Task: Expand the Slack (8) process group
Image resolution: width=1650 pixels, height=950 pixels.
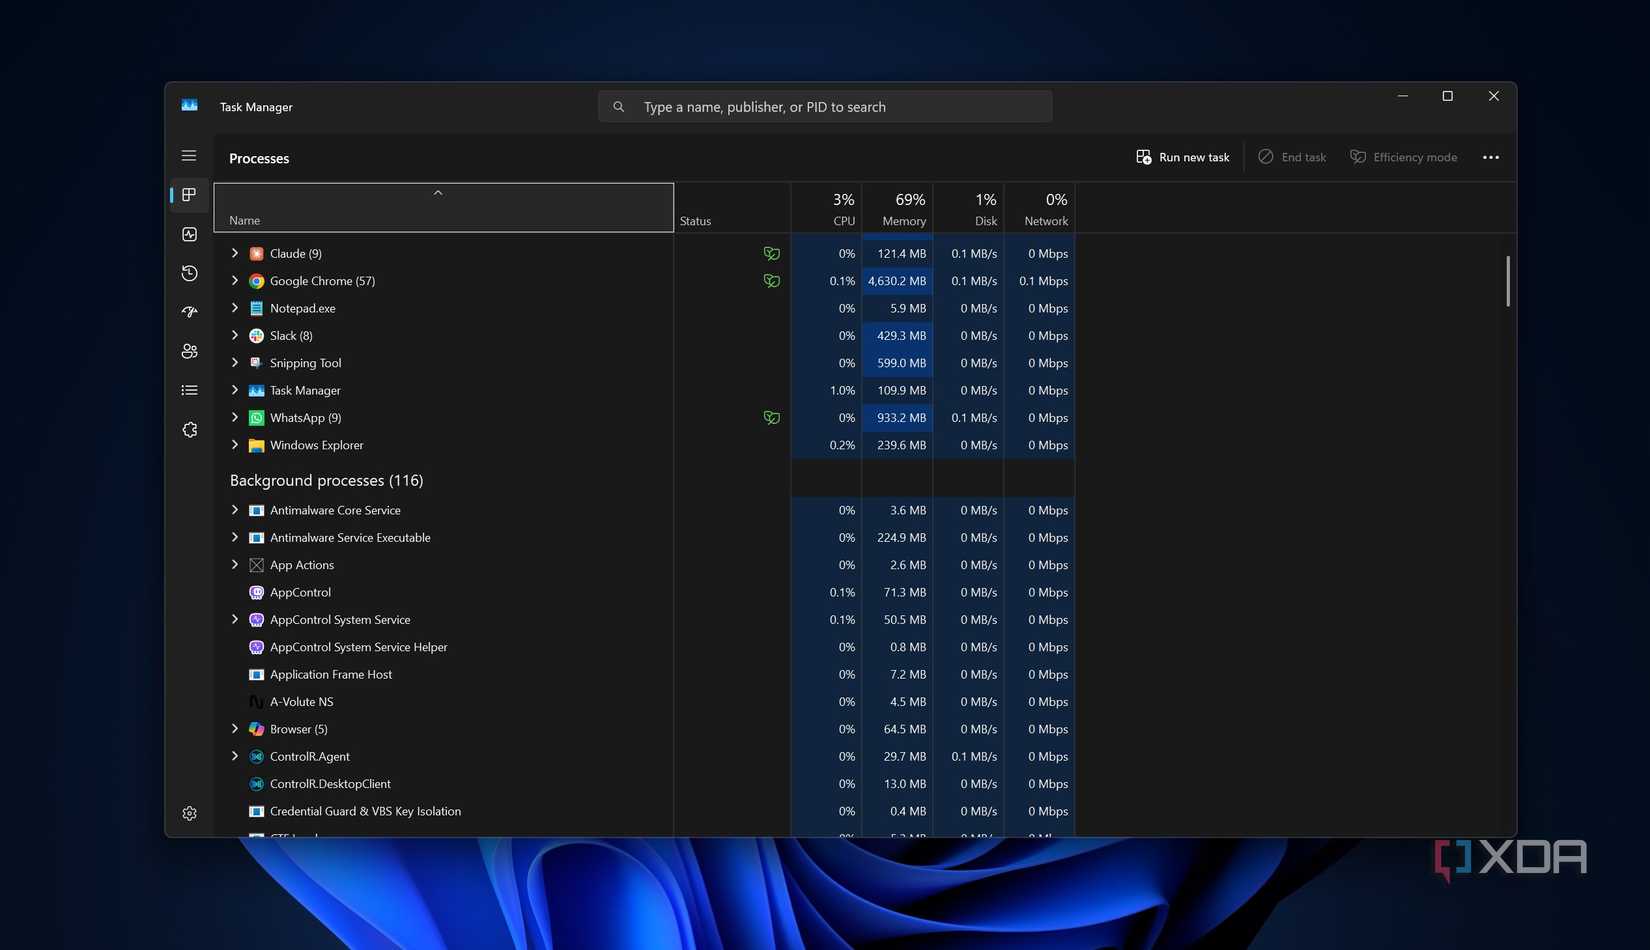Action: coord(235,335)
